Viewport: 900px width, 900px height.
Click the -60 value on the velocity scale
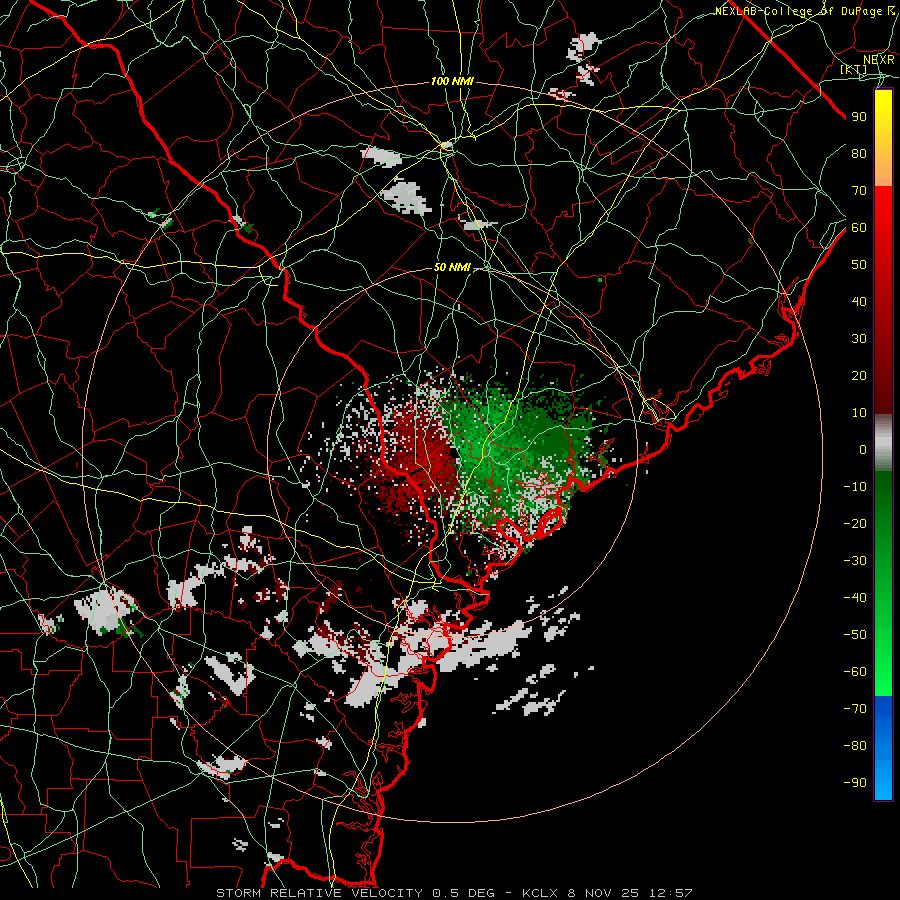coord(855,672)
